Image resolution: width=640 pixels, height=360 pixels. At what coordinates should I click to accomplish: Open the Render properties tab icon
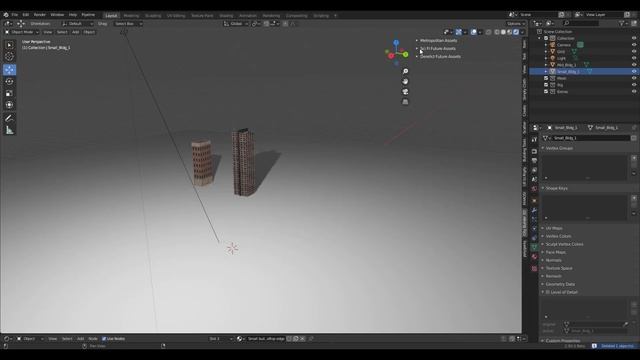[x=534, y=151]
